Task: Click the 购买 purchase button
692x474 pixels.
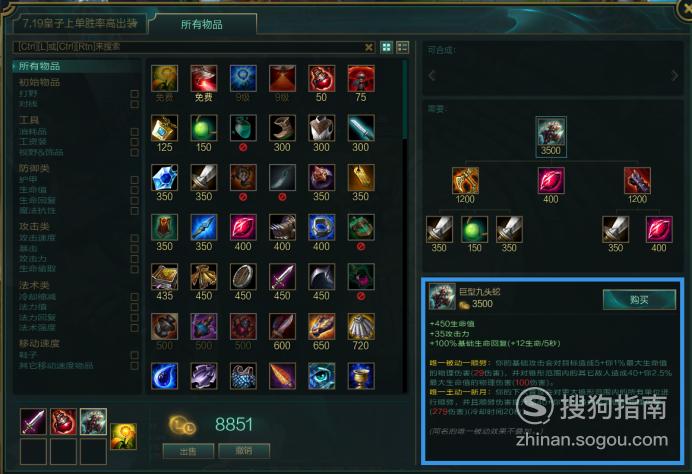Action: click(639, 300)
